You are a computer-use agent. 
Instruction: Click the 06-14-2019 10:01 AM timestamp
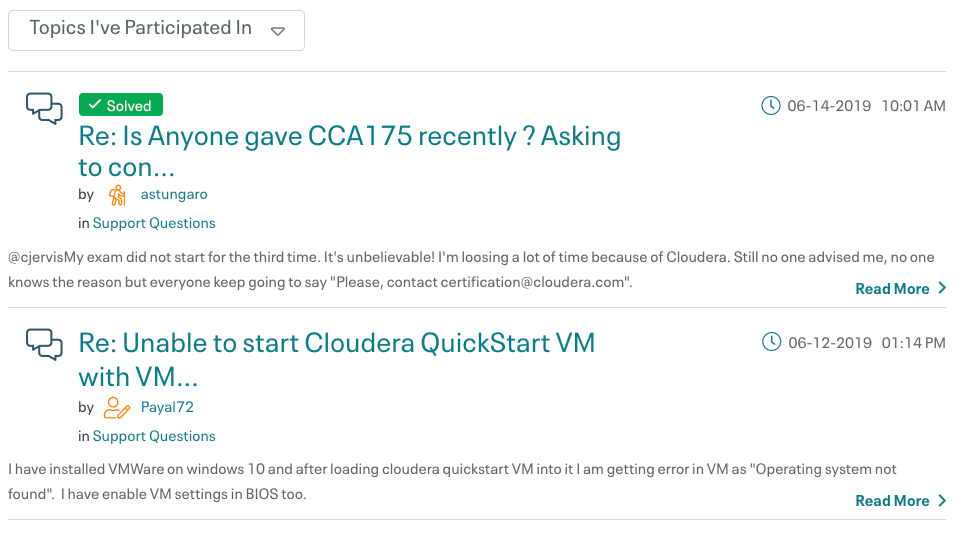tap(865, 106)
